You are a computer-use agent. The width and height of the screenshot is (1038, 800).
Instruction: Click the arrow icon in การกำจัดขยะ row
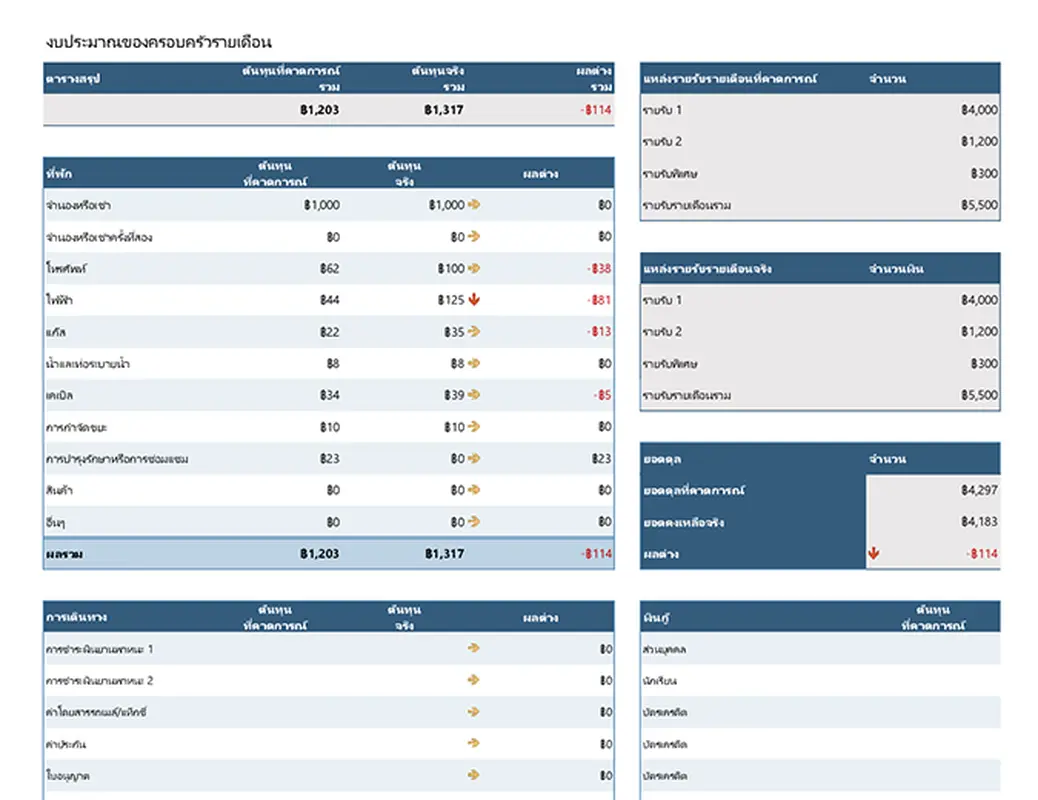[x=474, y=427]
